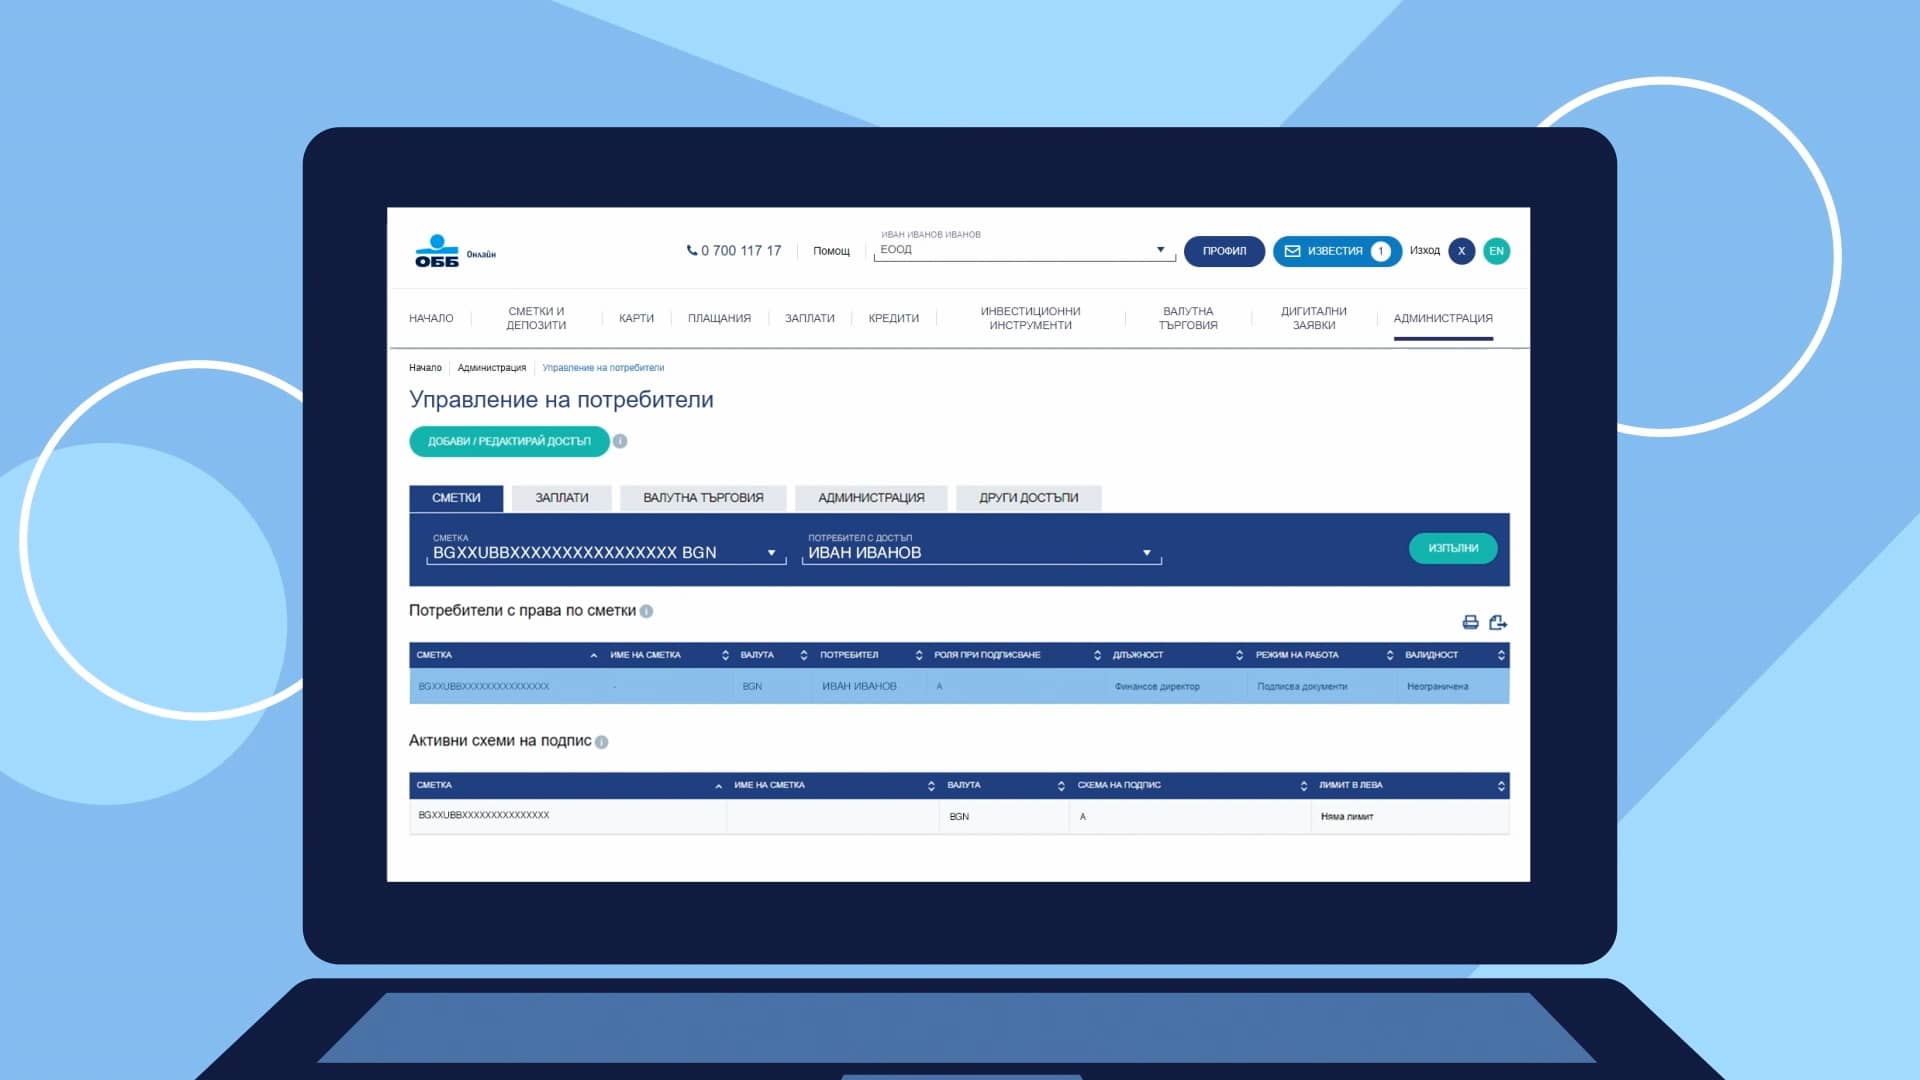Image resolution: width=1920 pixels, height=1080 pixels.
Task: Toggle sorting on ИМЕ НА СМЕТКА column
Action: (726, 655)
